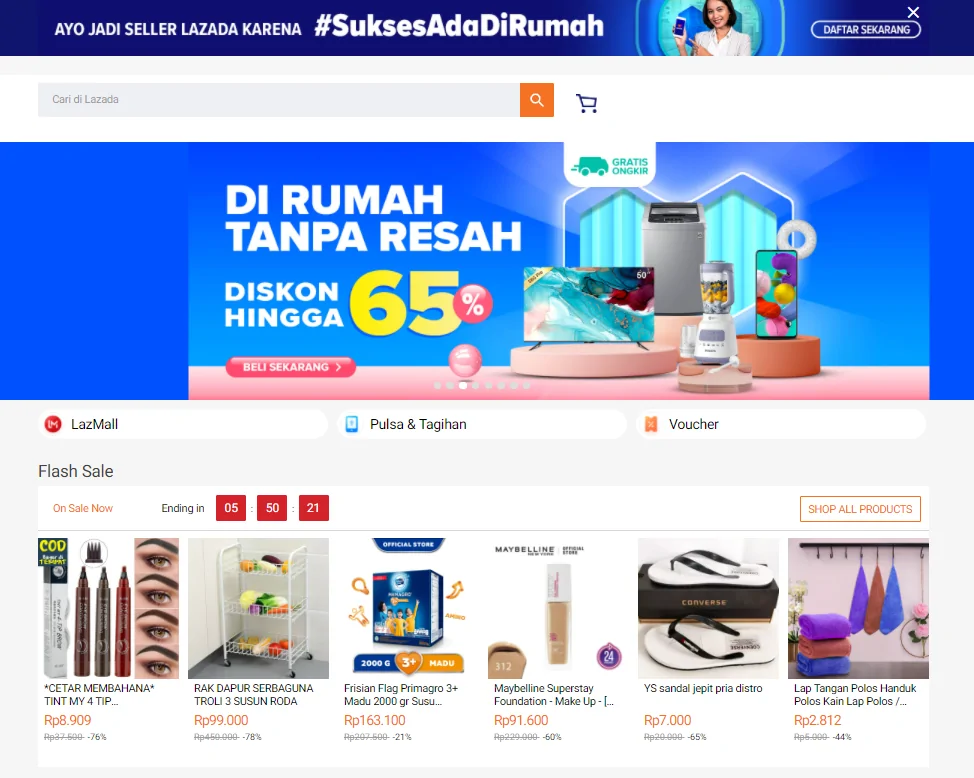Close the seller promo banner
The width and height of the screenshot is (974, 778).
point(913,12)
